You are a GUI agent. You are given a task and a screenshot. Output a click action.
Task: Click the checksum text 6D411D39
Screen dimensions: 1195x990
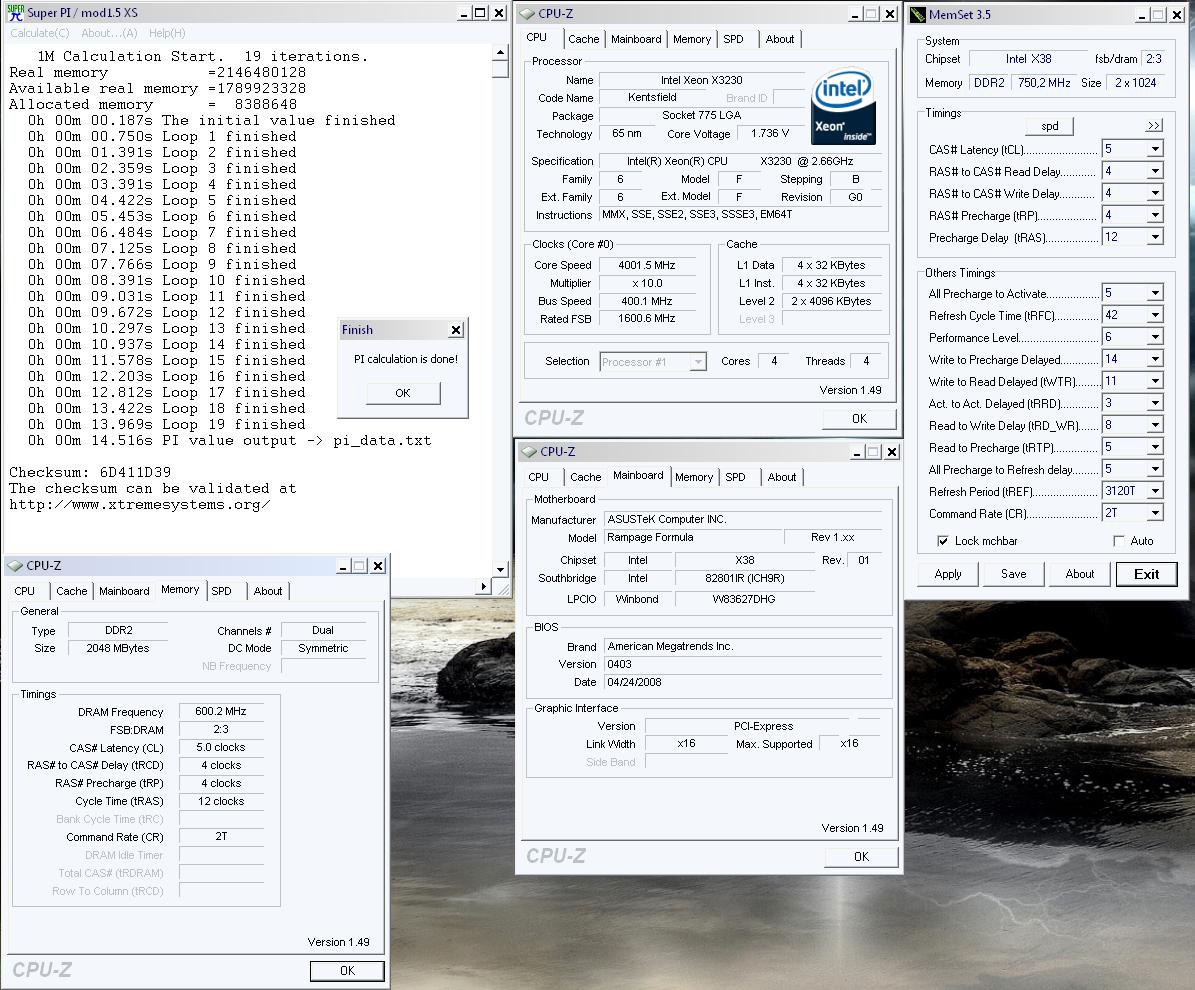point(135,473)
